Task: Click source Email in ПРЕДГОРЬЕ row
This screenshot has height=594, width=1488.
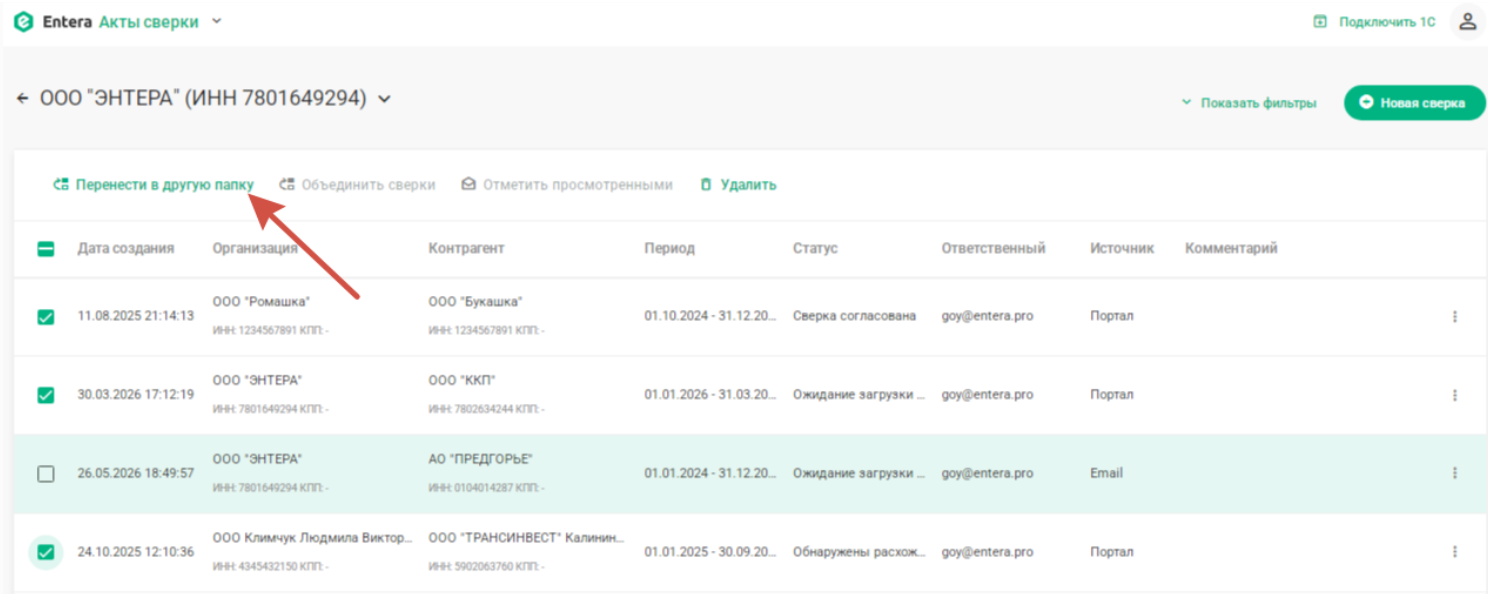Action: (1106, 473)
